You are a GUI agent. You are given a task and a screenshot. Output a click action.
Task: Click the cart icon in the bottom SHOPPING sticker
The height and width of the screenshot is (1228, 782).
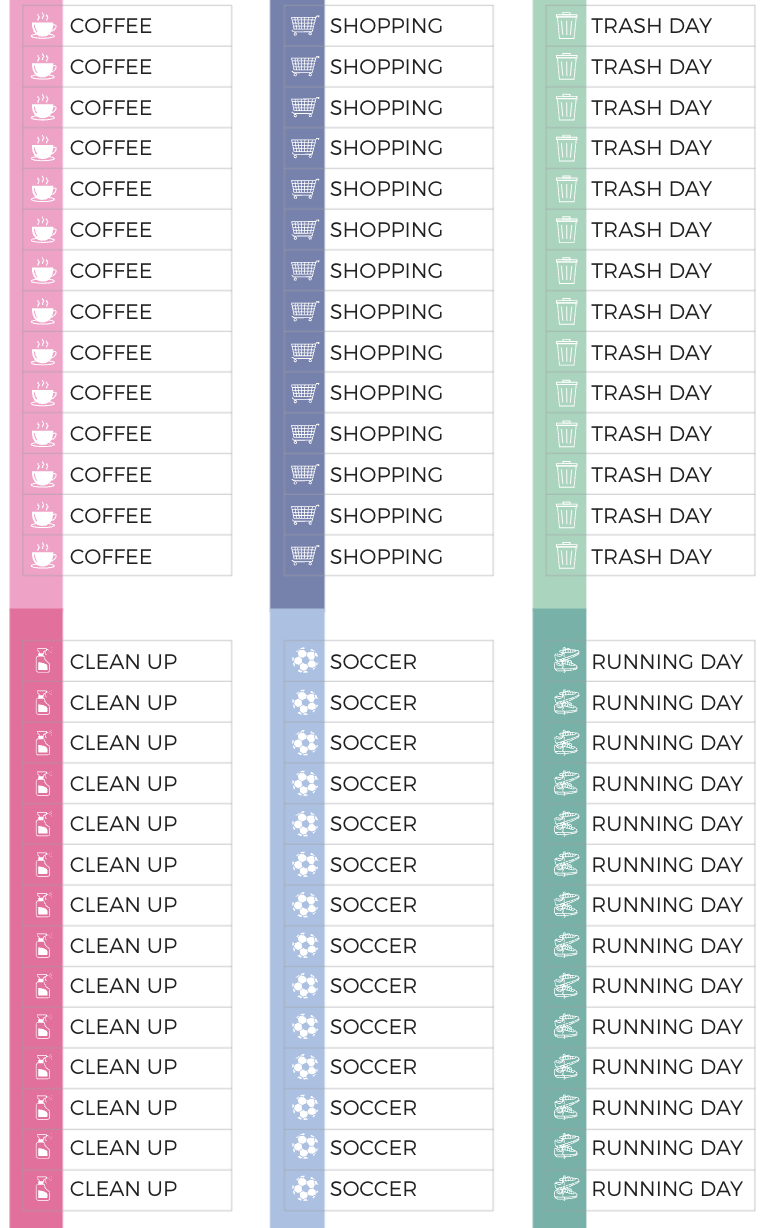(304, 556)
